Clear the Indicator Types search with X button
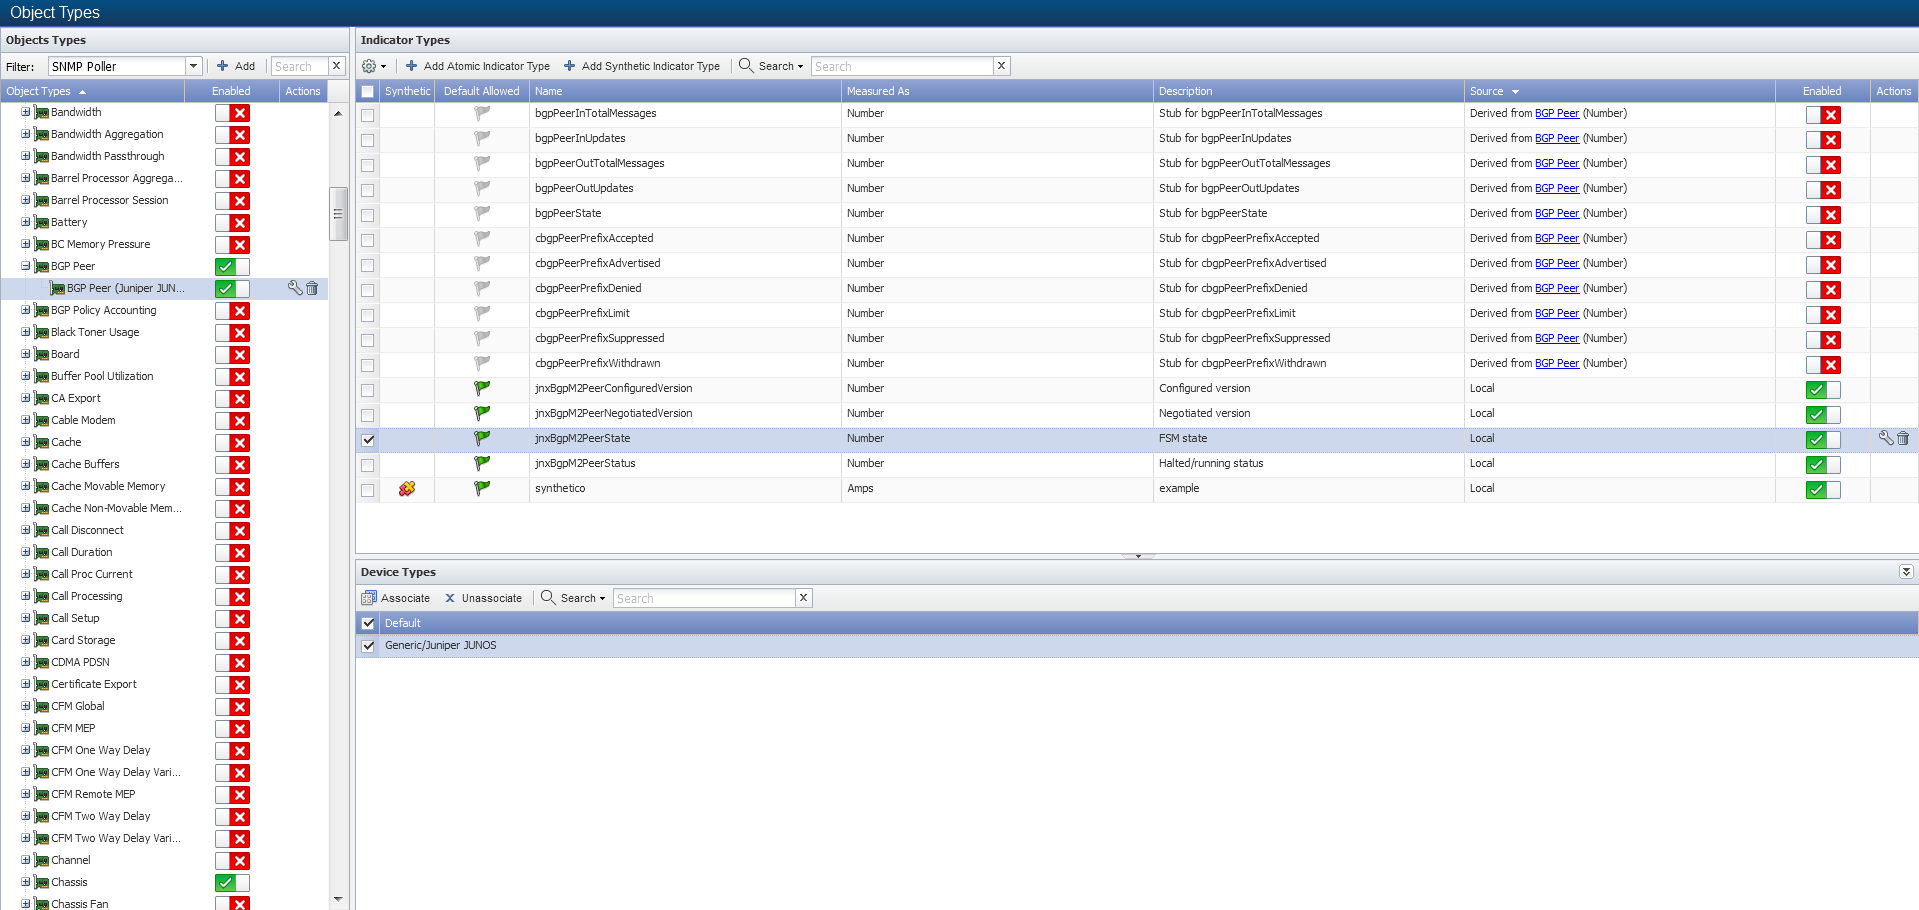The width and height of the screenshot is (1919, 910). pos(1001,66)
